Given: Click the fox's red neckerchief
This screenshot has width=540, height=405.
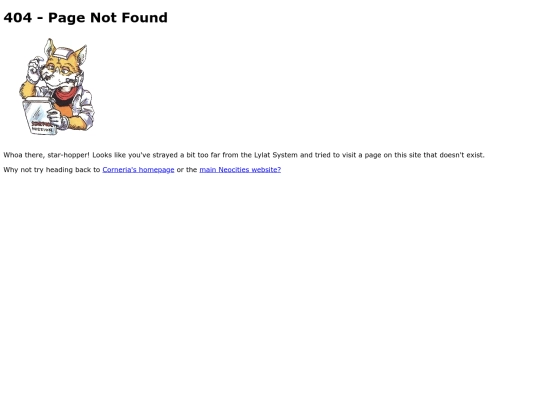Looking at the screenshot, I should point(66,94).
